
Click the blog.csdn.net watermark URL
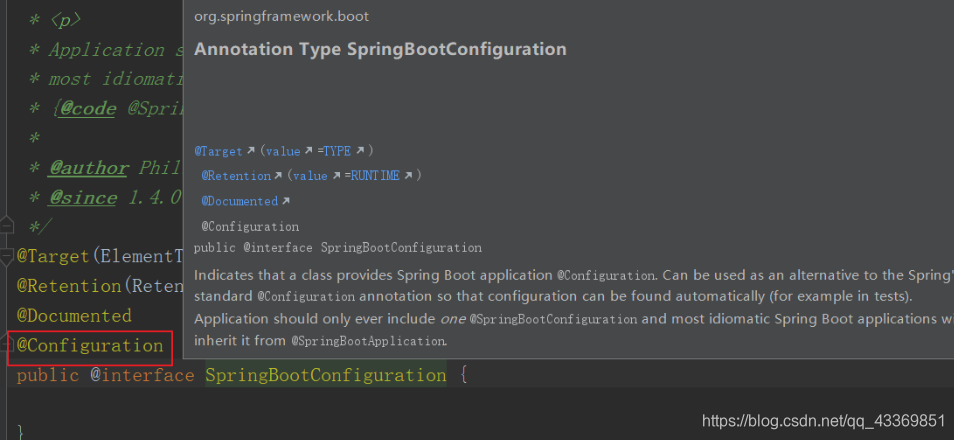click(823, 420)
